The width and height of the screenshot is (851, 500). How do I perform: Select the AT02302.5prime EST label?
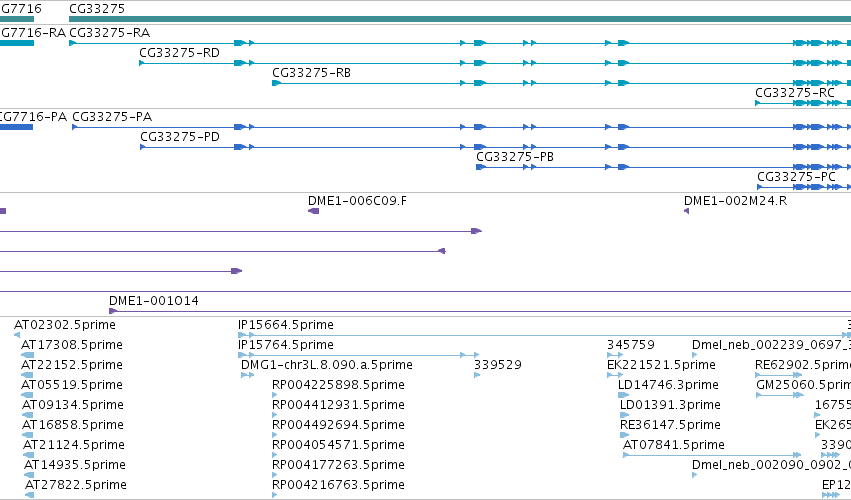click(x=65, y=325)
